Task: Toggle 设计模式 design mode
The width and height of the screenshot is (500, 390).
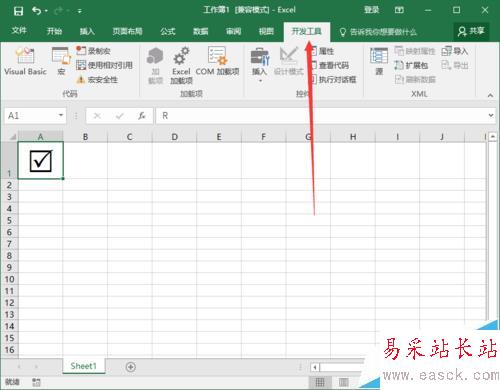Action: pyautogui.click(x=289, y=61)
